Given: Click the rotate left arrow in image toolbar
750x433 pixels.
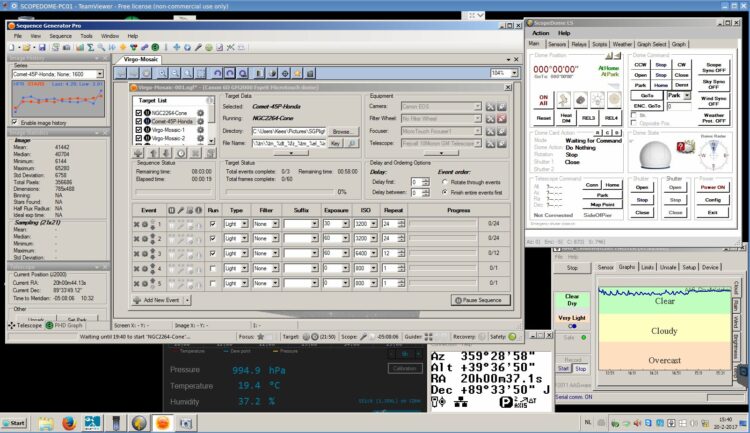Looking at the screenshot, I should (x=217, y=73).
